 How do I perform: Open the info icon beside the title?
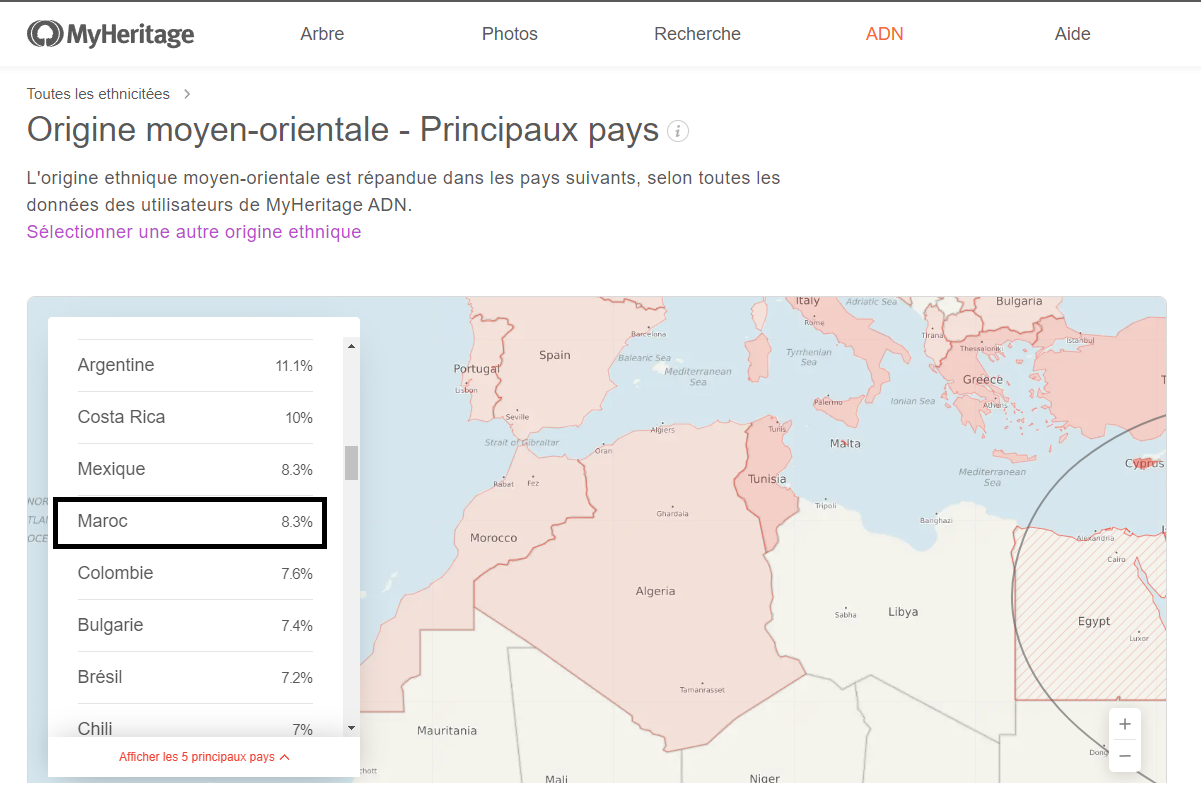[678, 131]
